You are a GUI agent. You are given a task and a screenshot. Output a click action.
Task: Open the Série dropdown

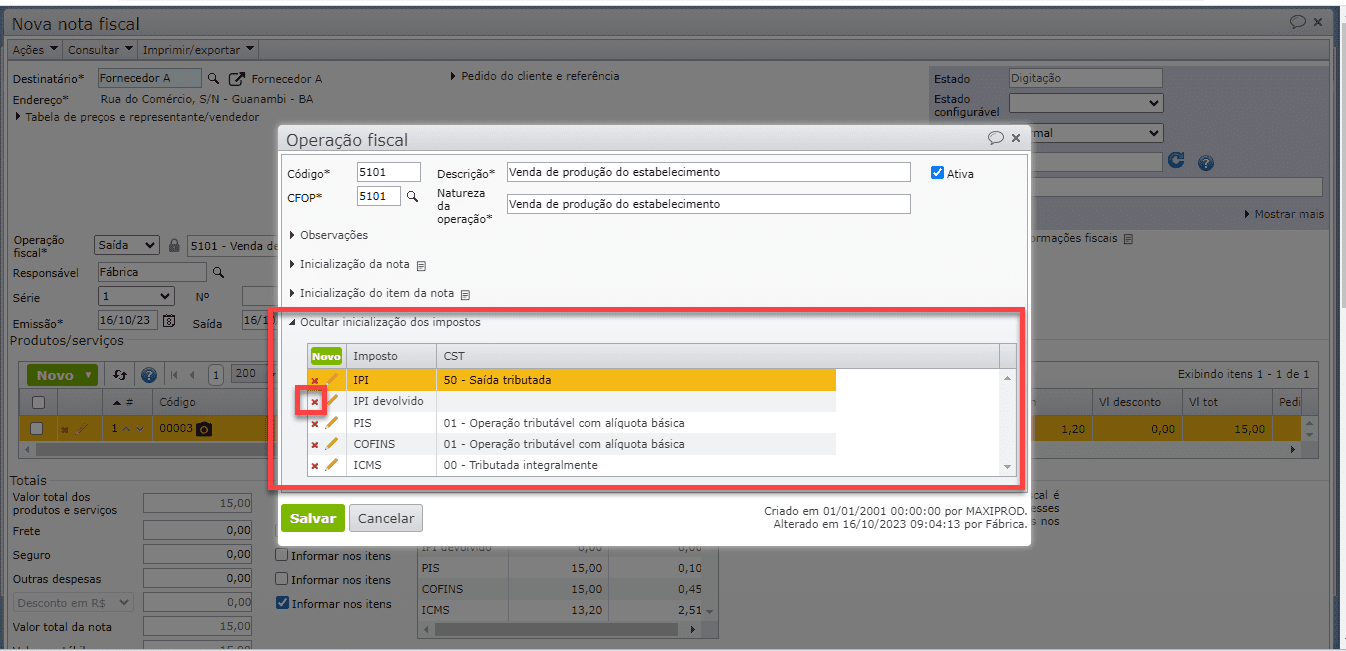[136, 296]
